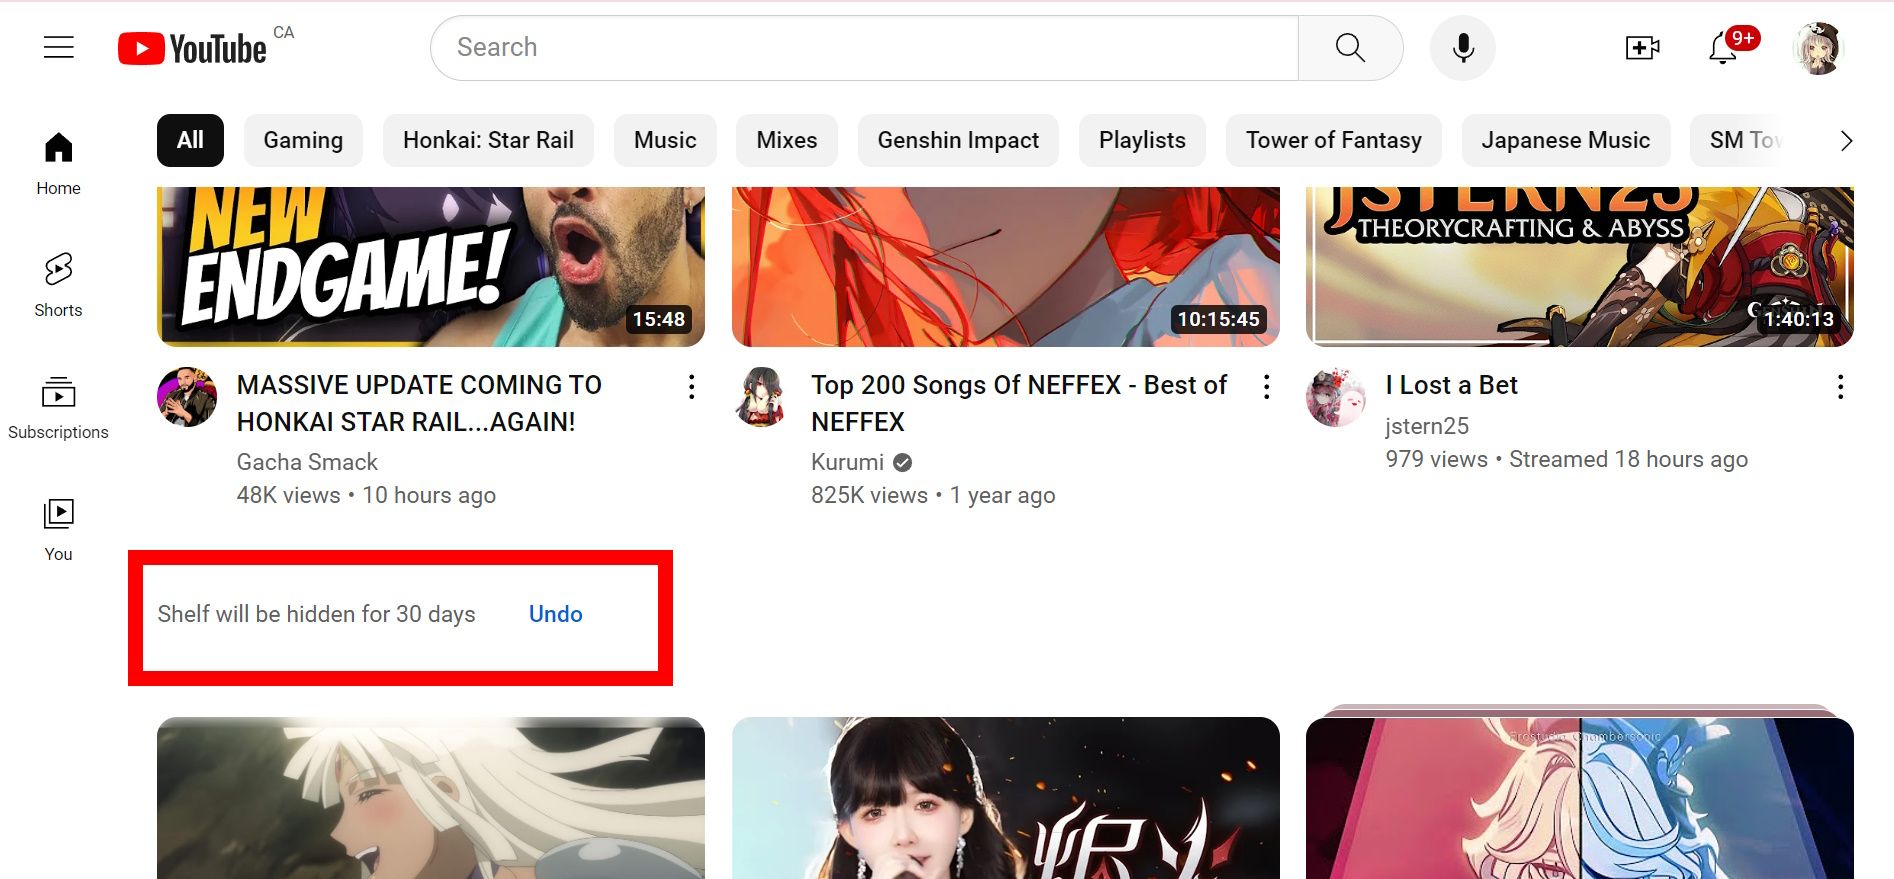Go to Home in sidebar
The width and height of the screenshot is (1894, 879).
click(x=59, y=164)
